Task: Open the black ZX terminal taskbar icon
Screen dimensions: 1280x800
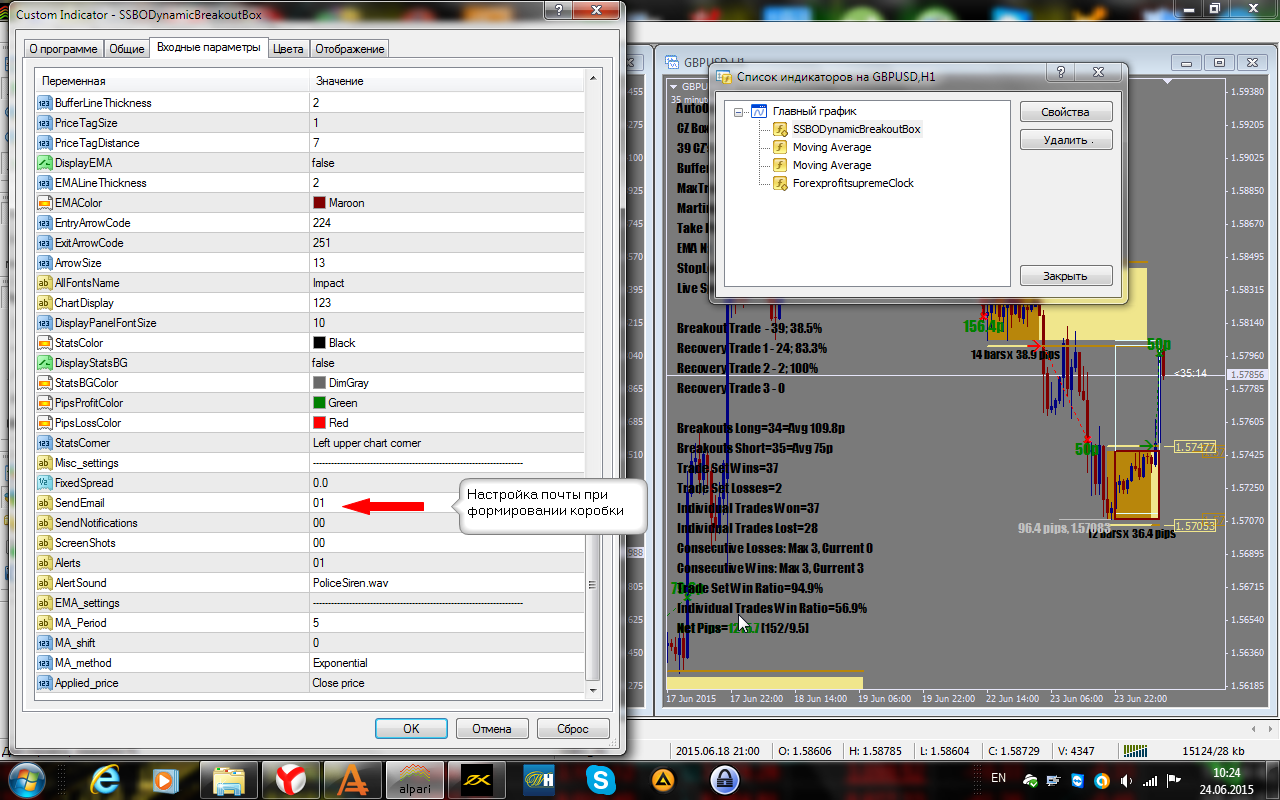Action: (x=477, y=779)
